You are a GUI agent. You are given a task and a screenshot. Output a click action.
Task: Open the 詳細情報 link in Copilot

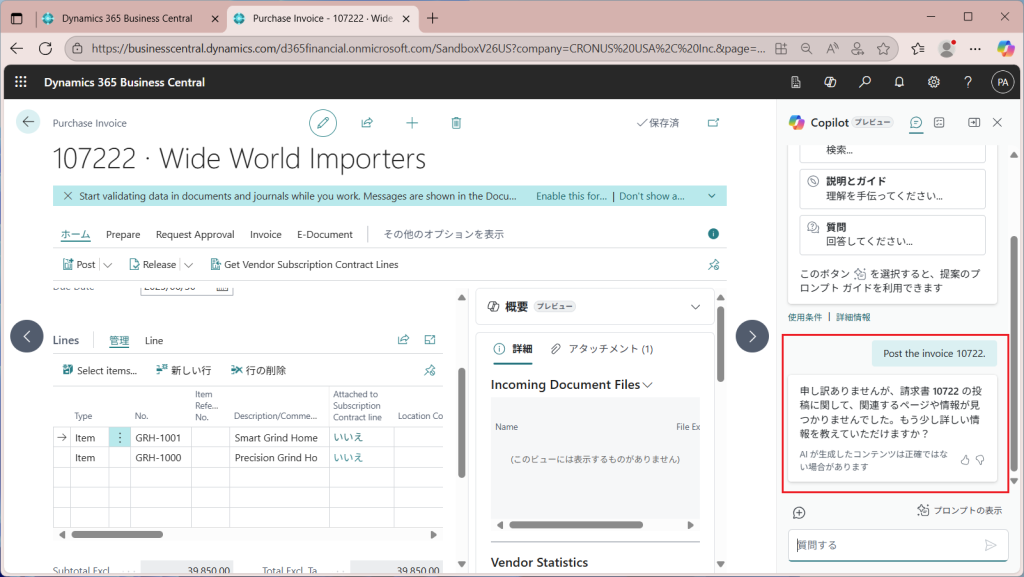tap(853, 317)
